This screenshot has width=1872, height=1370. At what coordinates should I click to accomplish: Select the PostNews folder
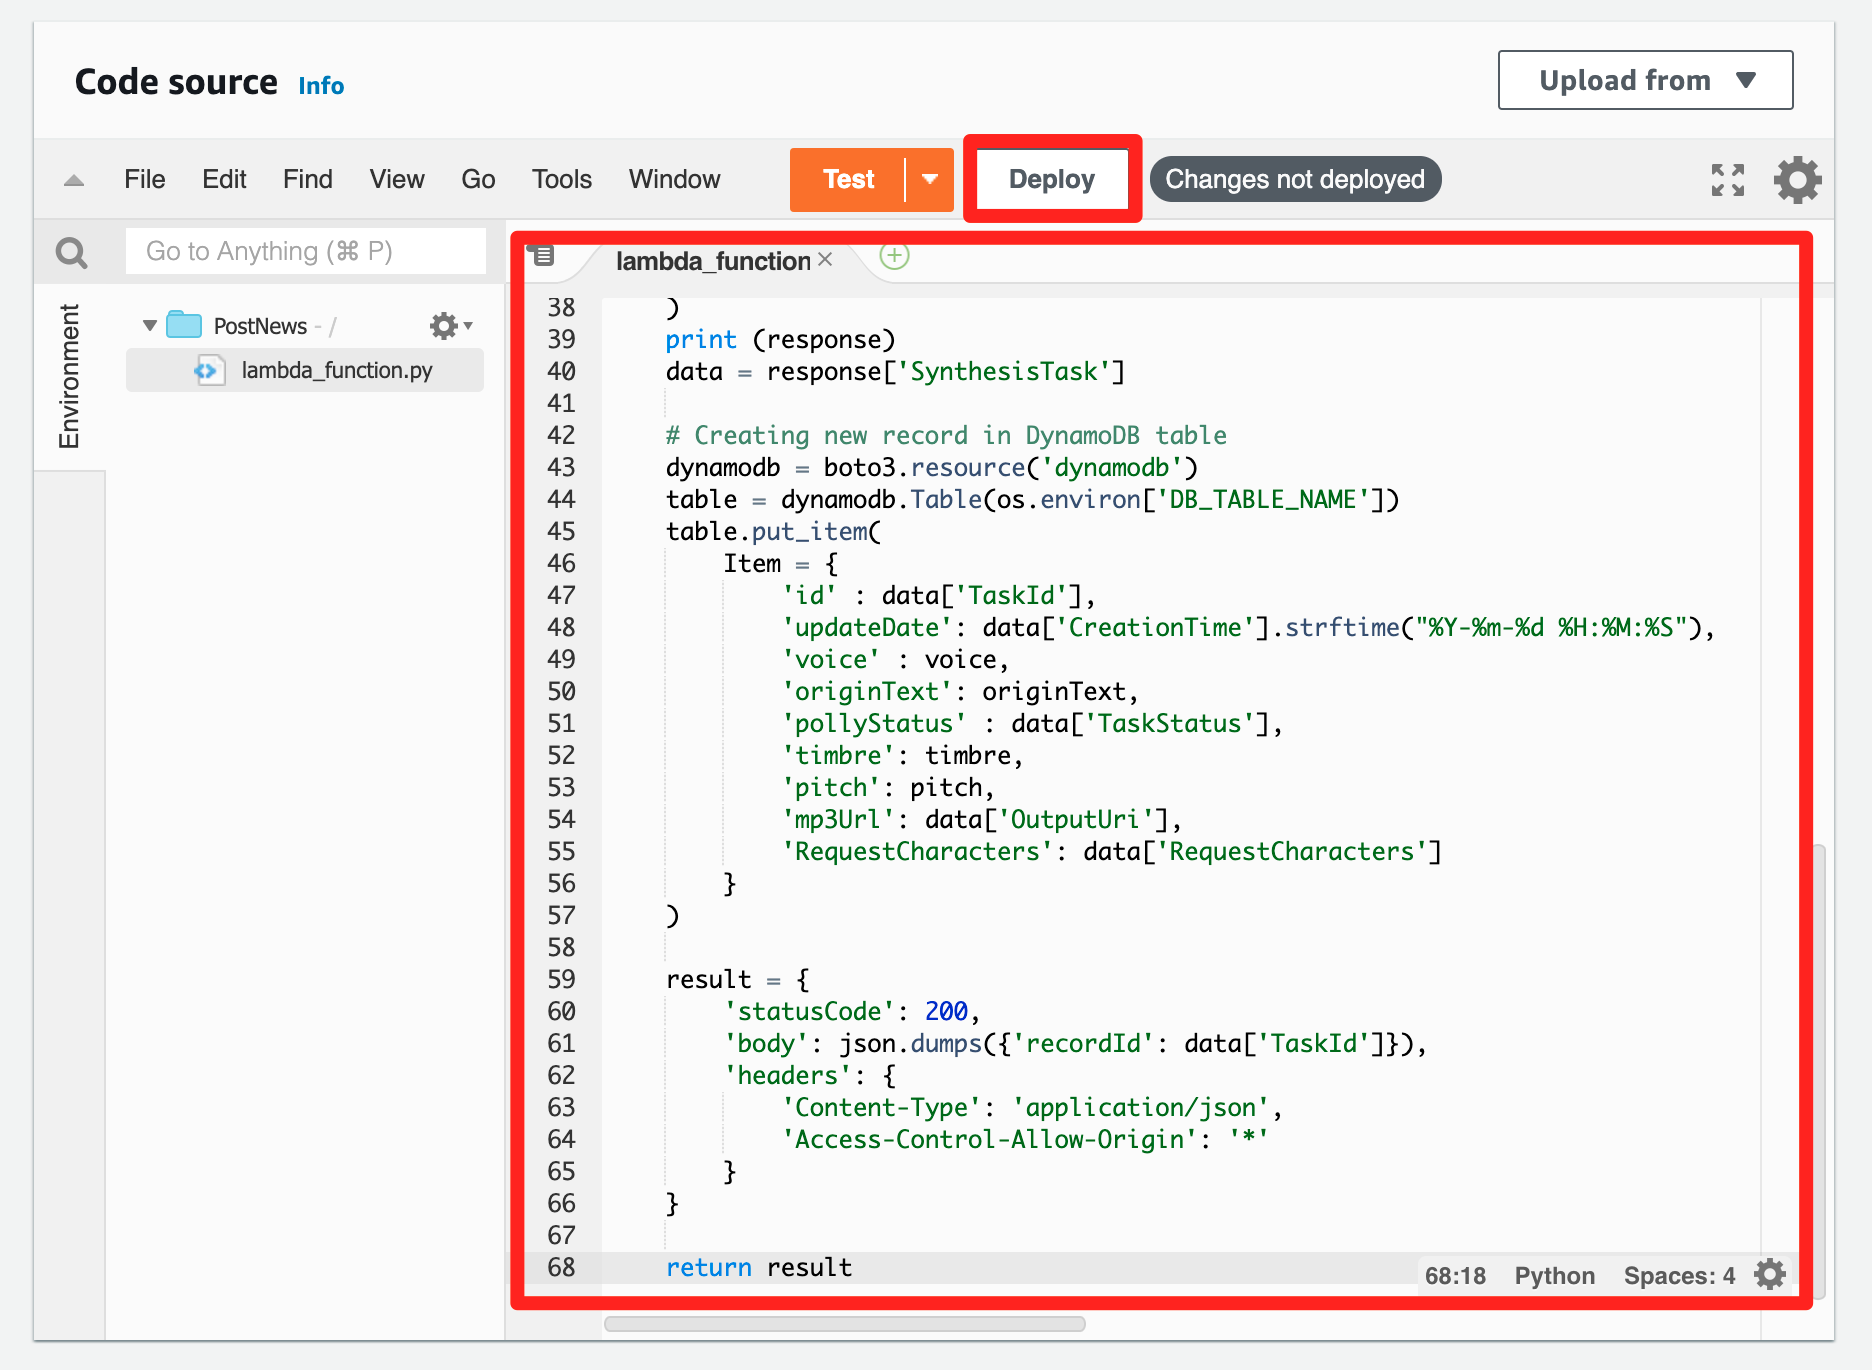(260, 326)
